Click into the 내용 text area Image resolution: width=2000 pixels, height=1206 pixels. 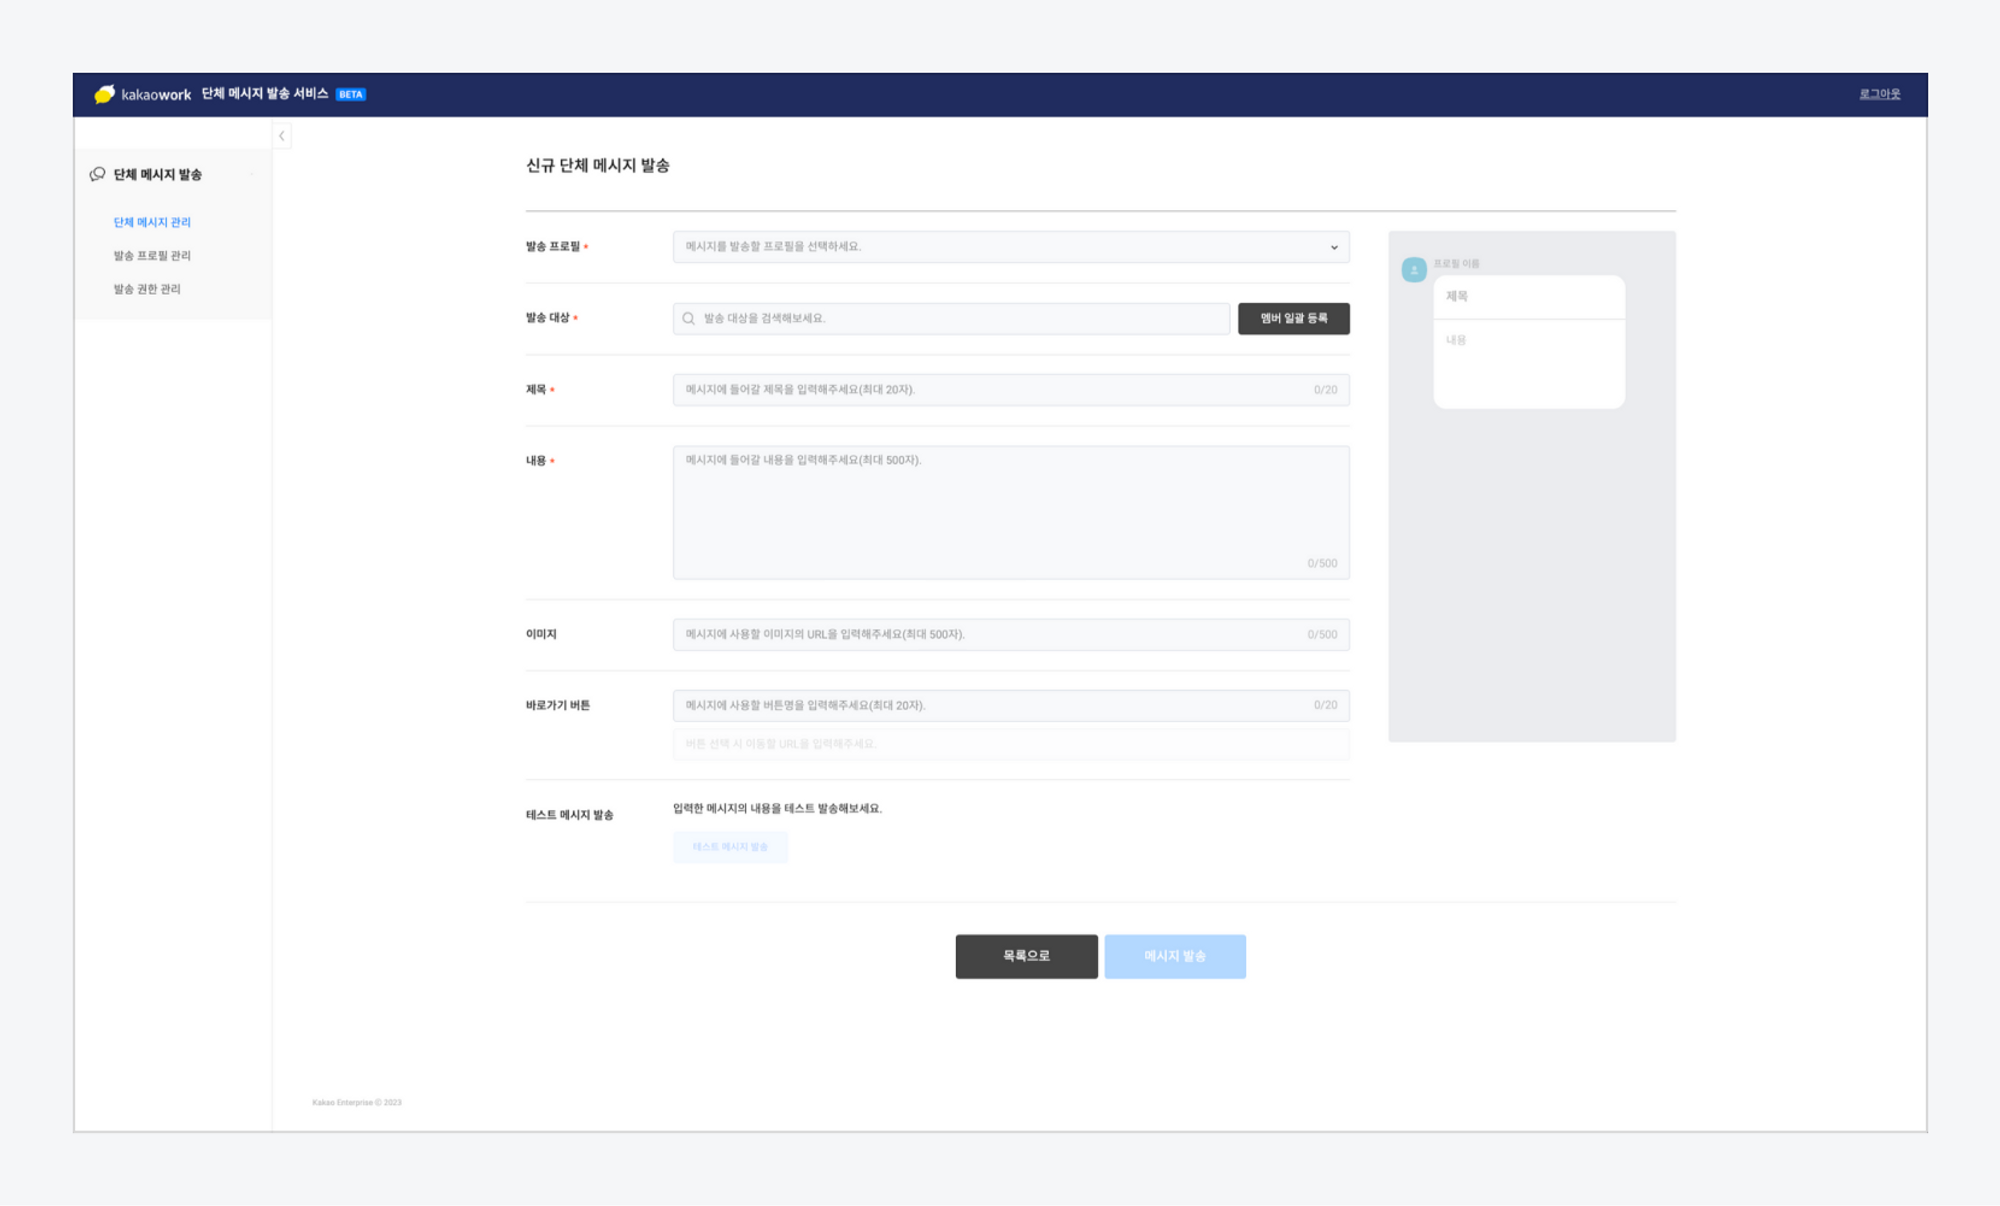pos(1010,512)
